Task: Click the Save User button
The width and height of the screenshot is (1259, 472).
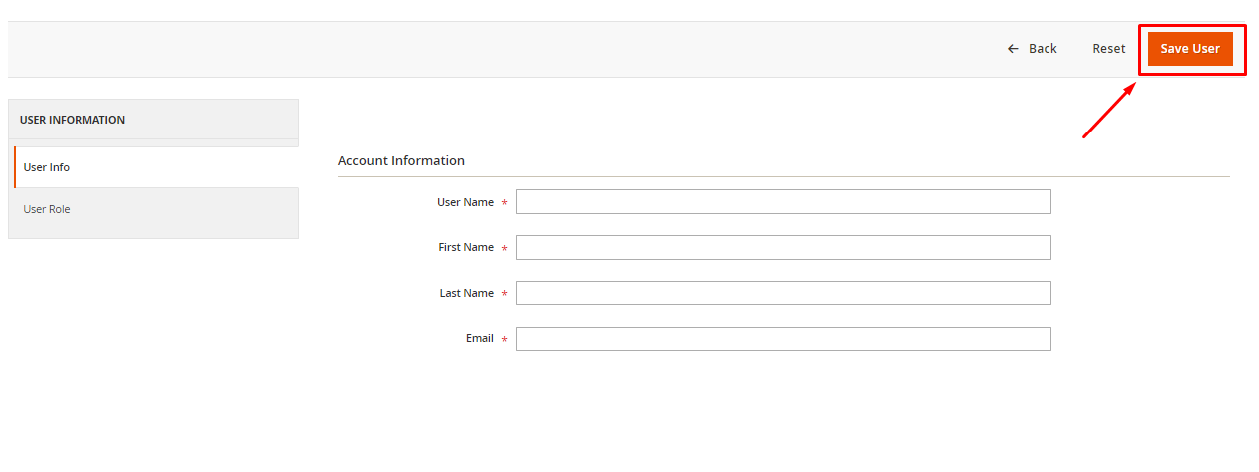Action: click(1190, 49)
